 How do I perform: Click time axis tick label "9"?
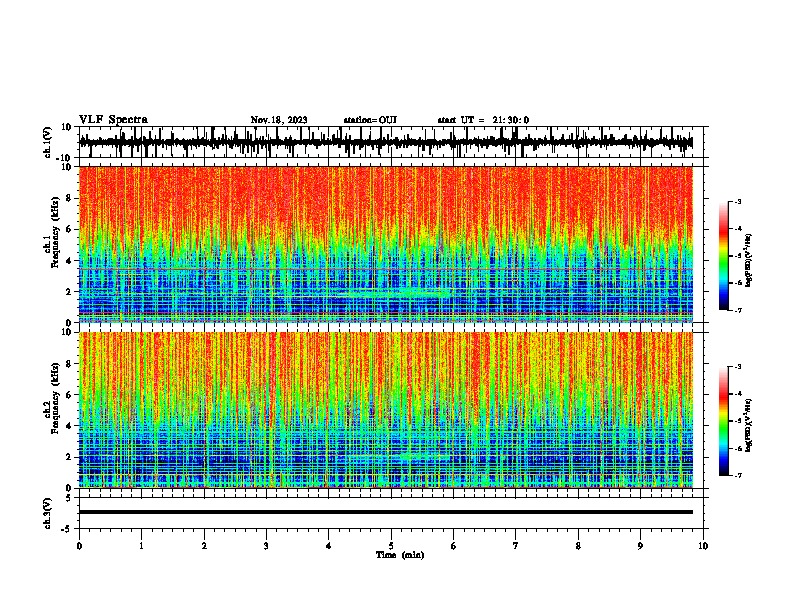640,545
